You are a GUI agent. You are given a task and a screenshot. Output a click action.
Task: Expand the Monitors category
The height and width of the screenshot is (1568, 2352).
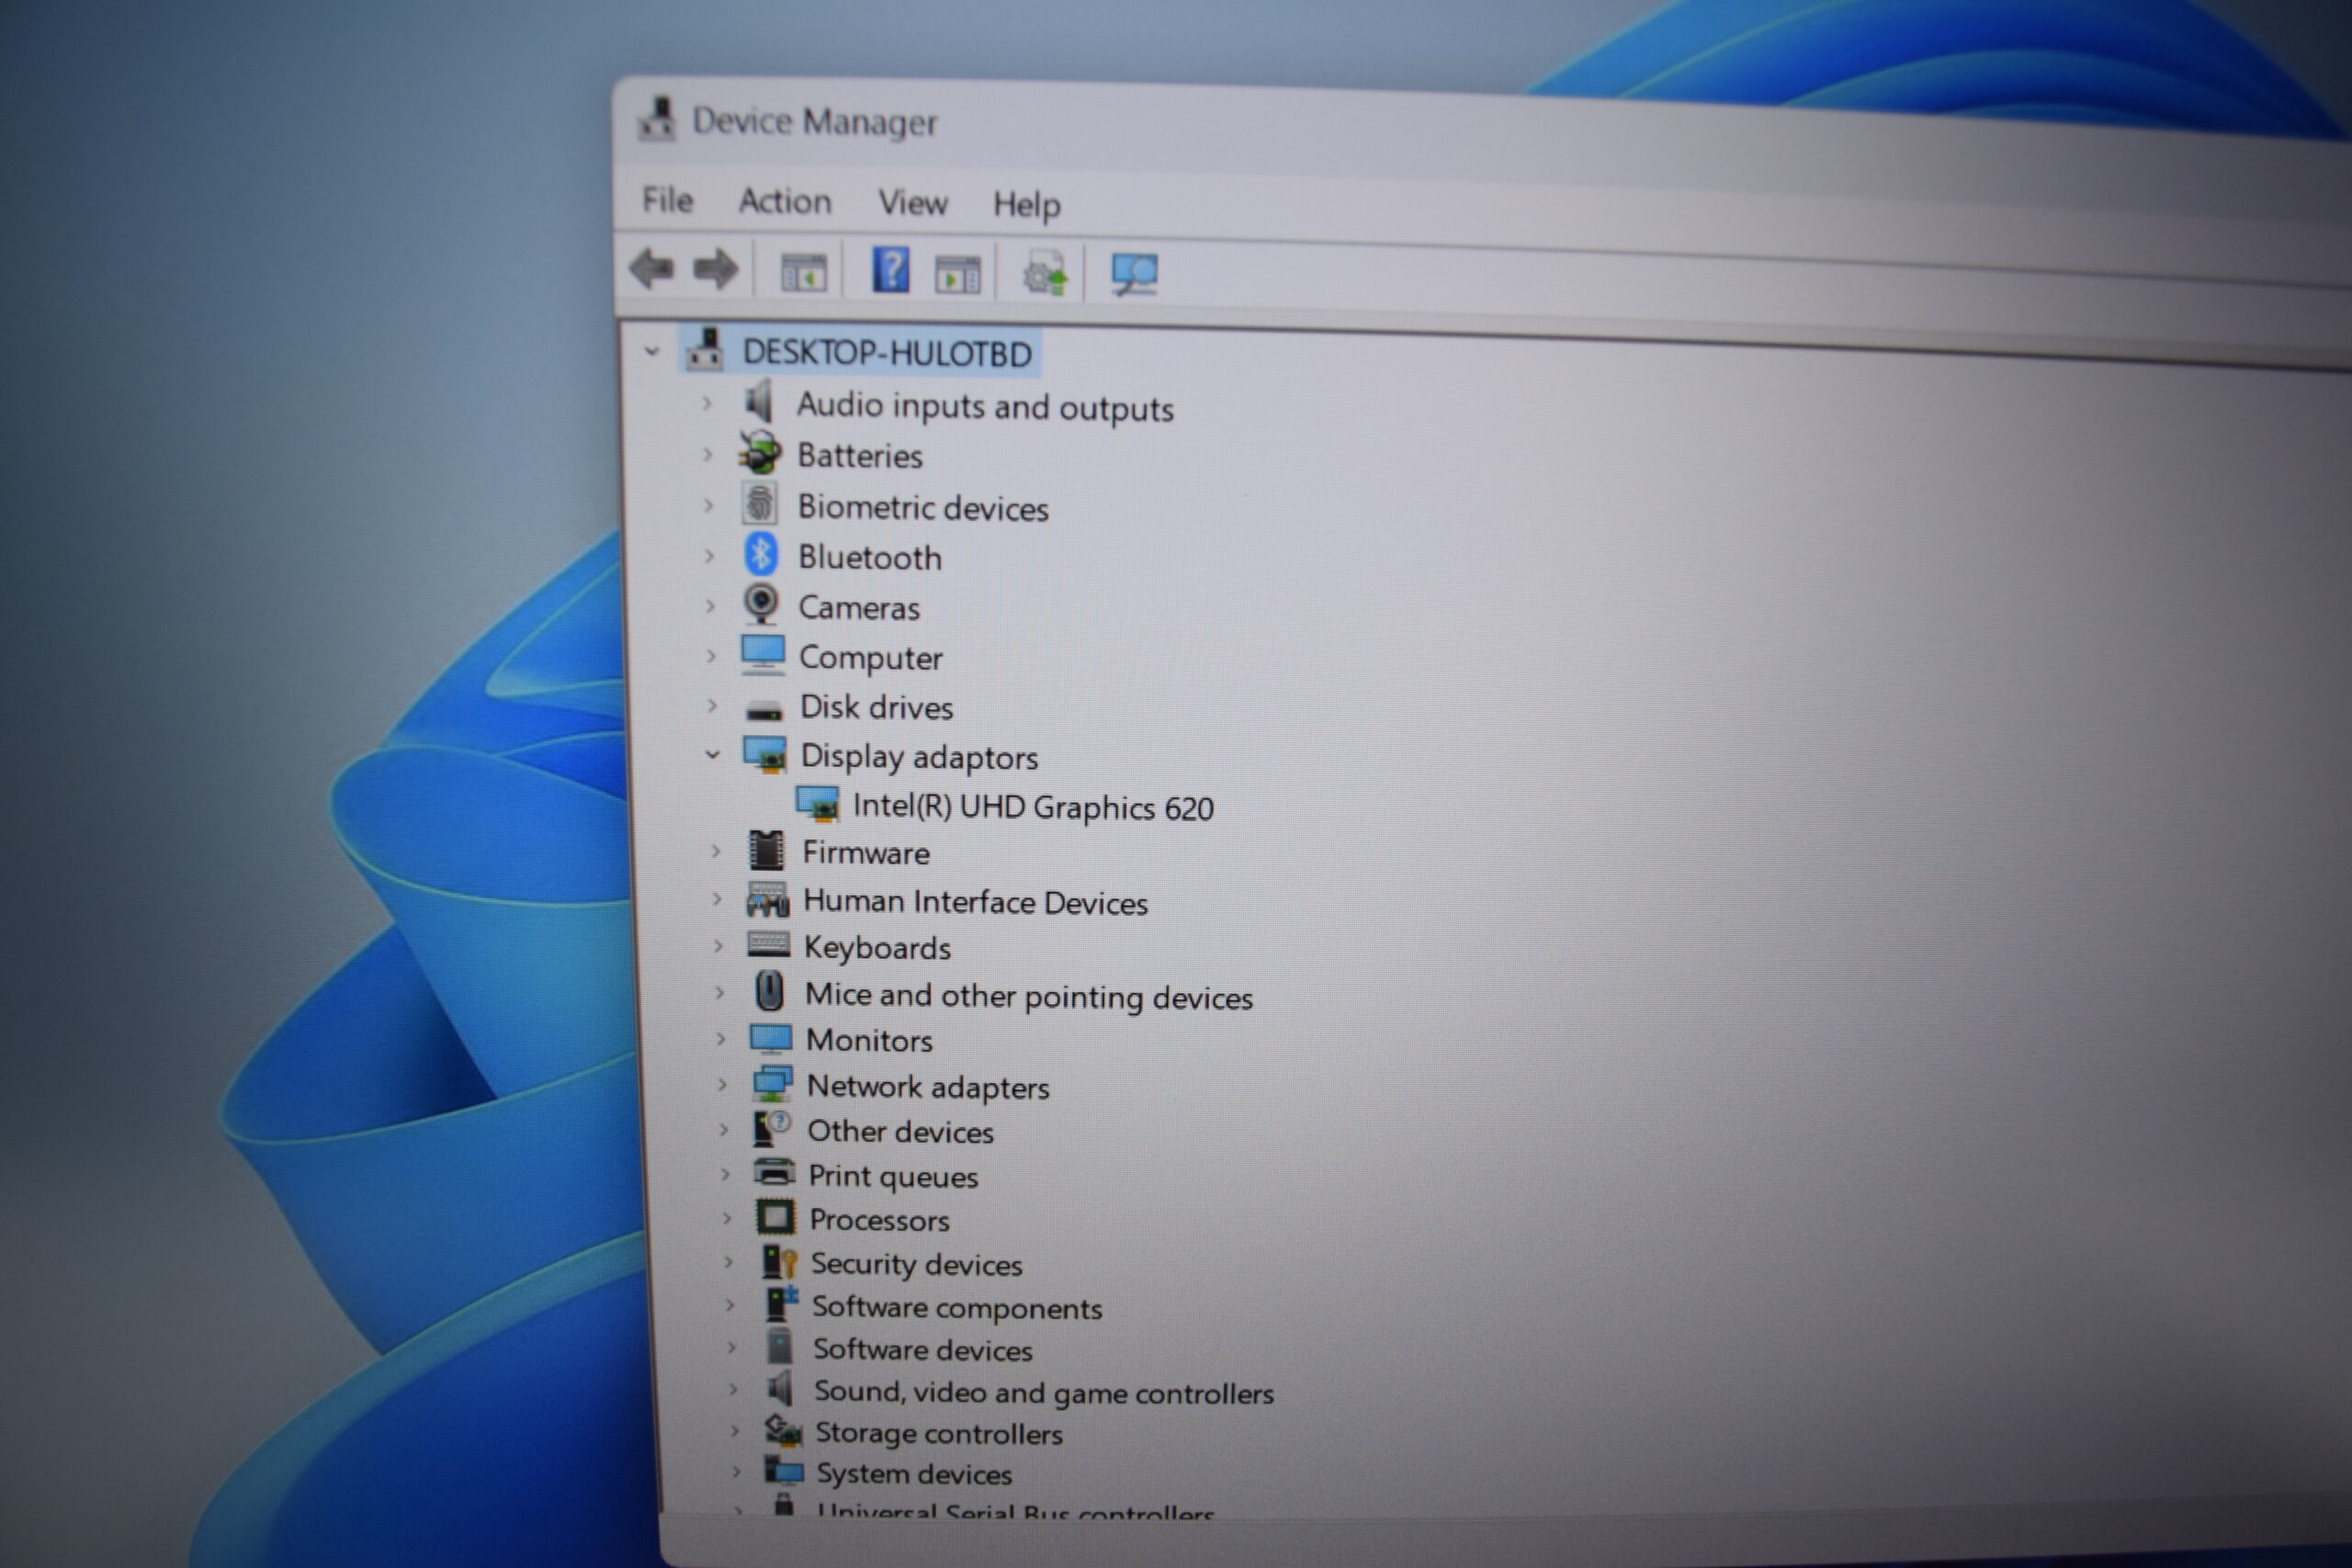[720, 1038]
